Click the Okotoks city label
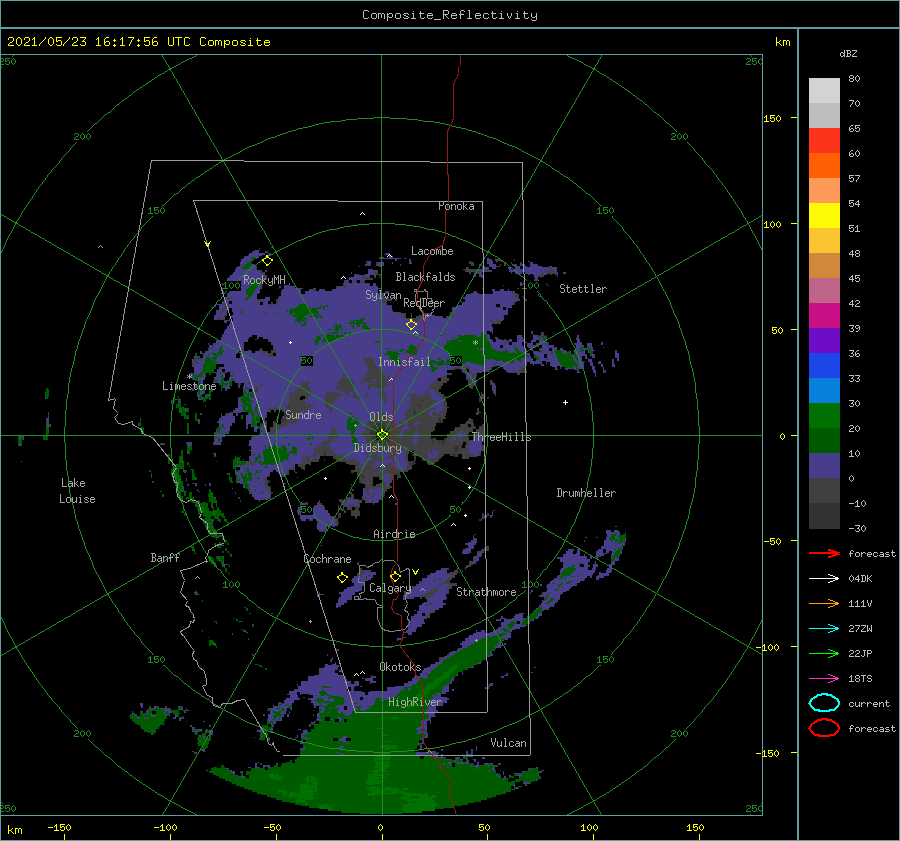 (x=400, y=667)
